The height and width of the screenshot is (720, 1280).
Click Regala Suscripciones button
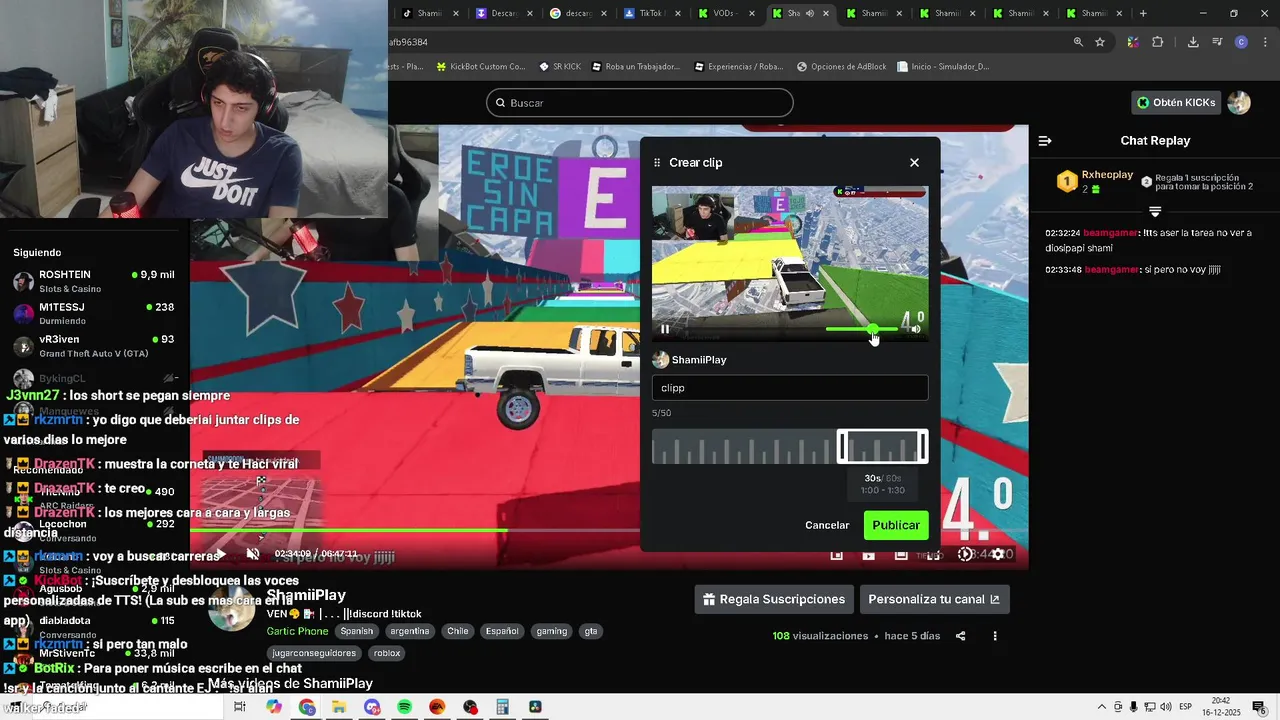click(774, 599)
